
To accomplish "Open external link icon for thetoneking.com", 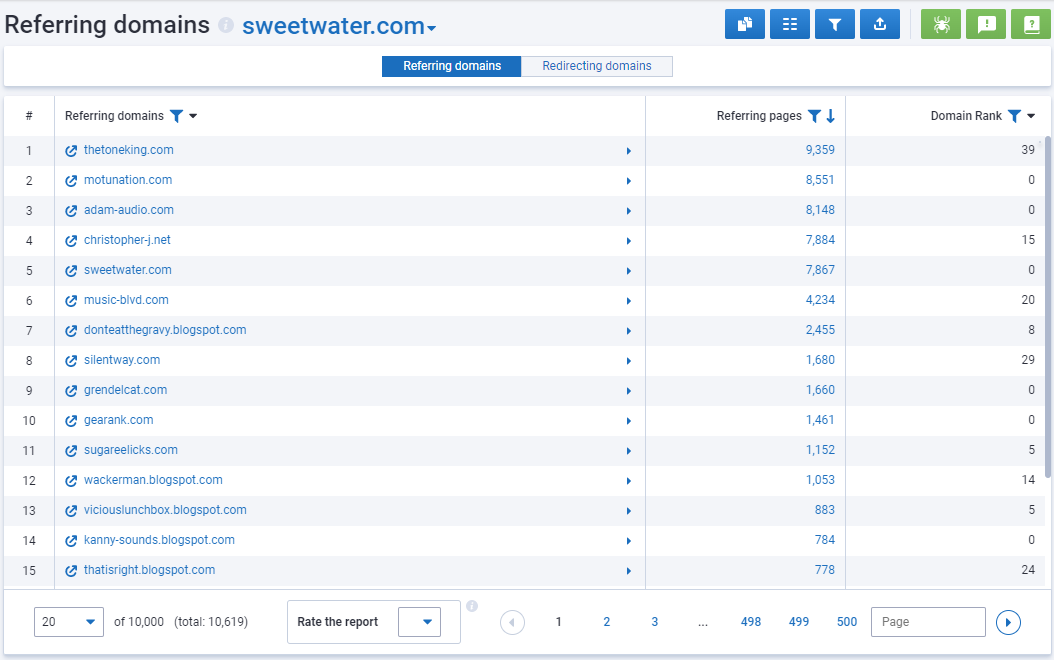I will [x=71, y=151].
